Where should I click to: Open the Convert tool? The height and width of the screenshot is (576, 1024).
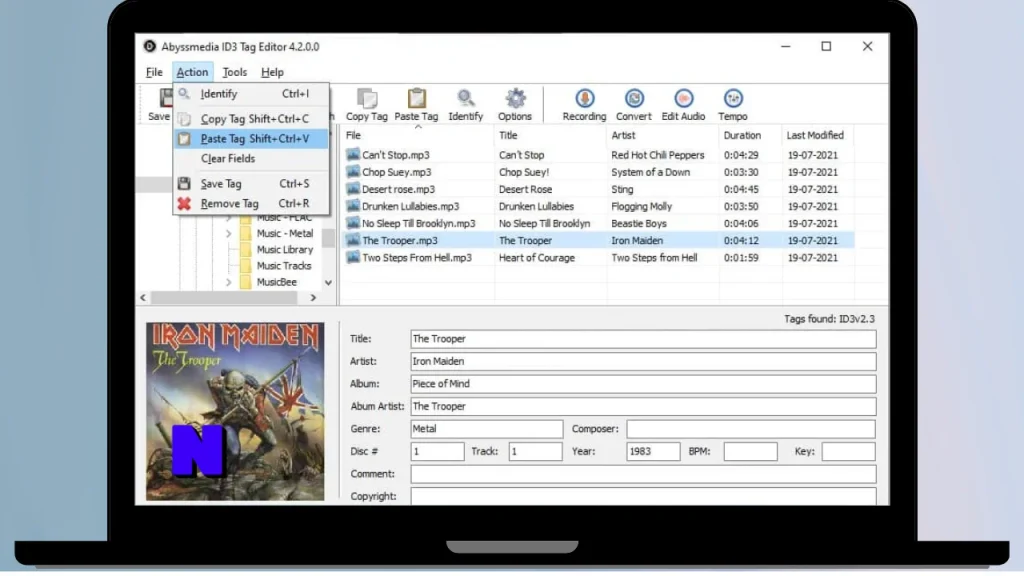point(634,99)
